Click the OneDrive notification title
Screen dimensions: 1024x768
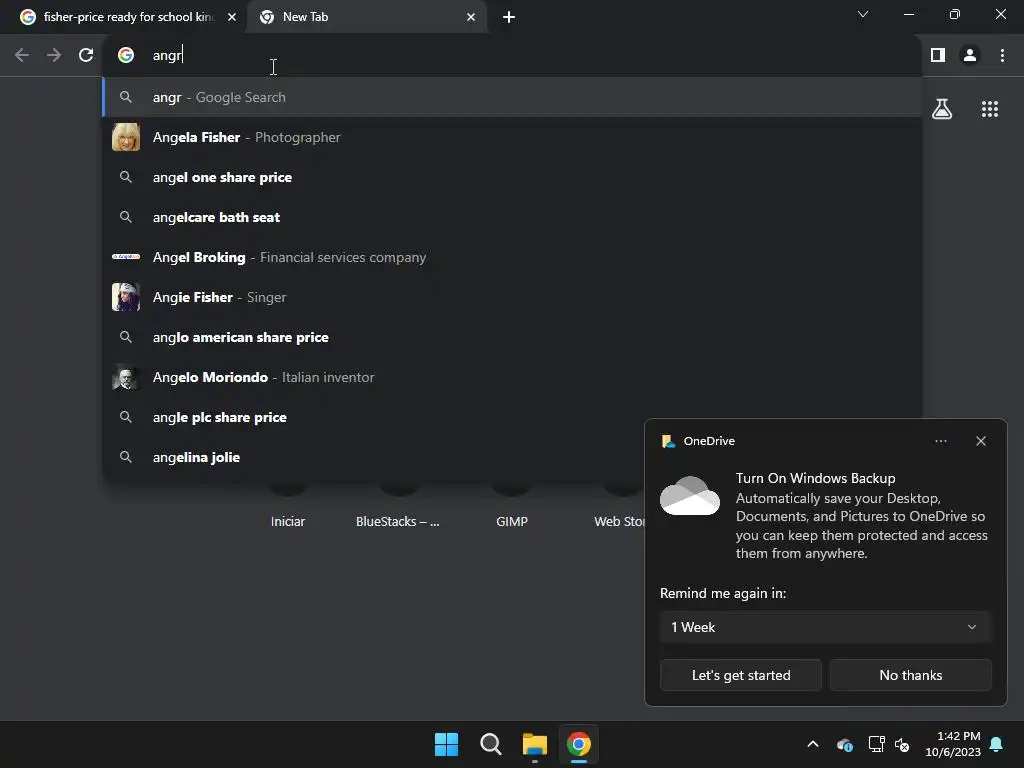click(x=815, y=478)
